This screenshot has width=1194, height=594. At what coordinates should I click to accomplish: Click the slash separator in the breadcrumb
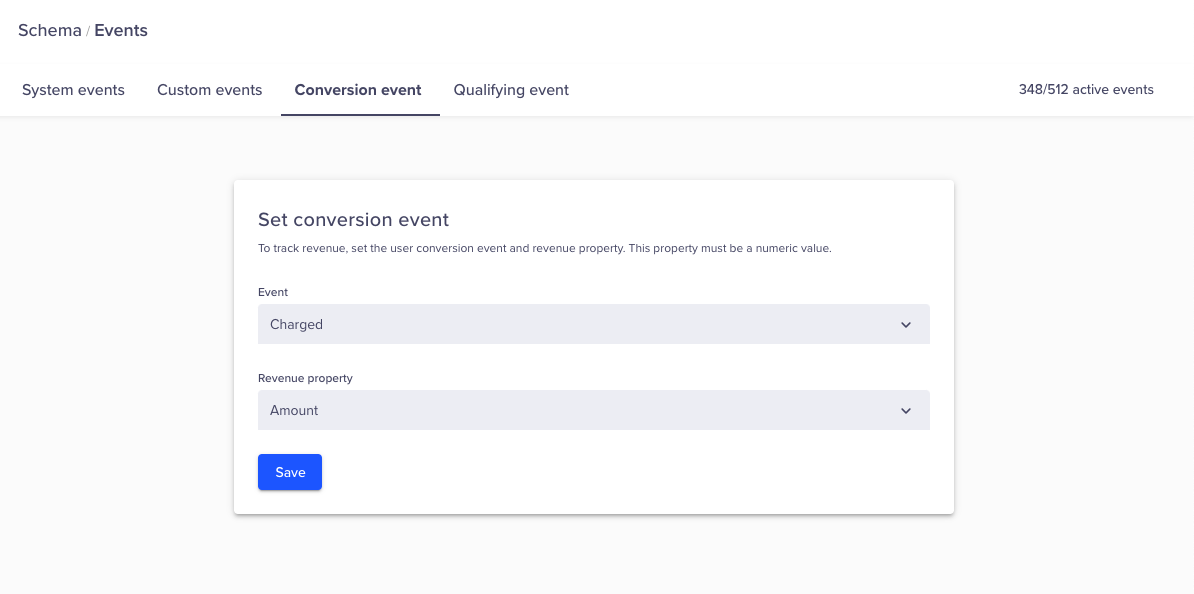88,30
